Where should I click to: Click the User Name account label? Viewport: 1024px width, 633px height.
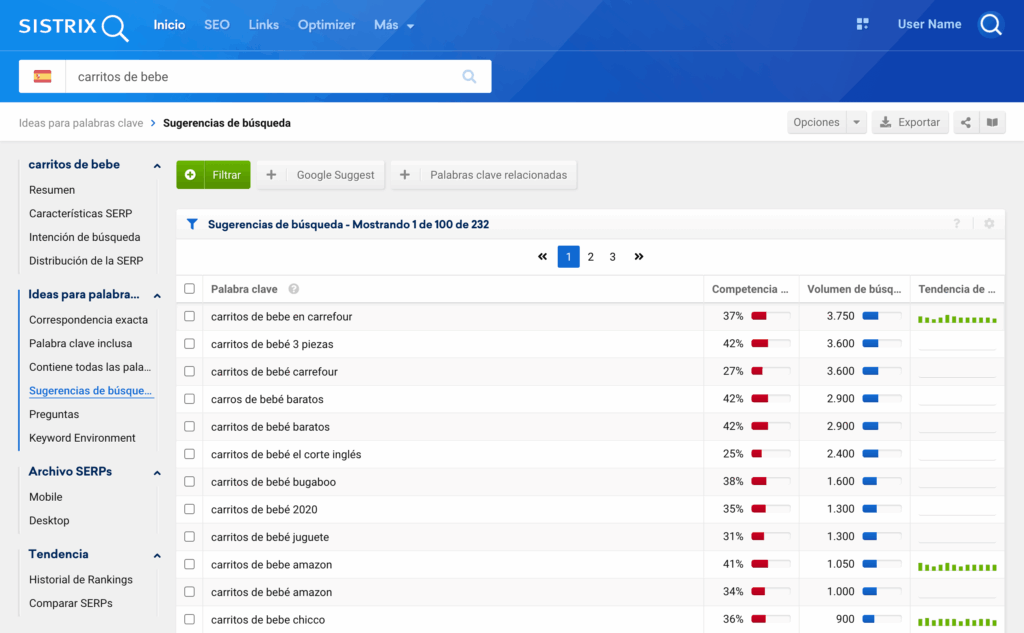tap(929, 24)
